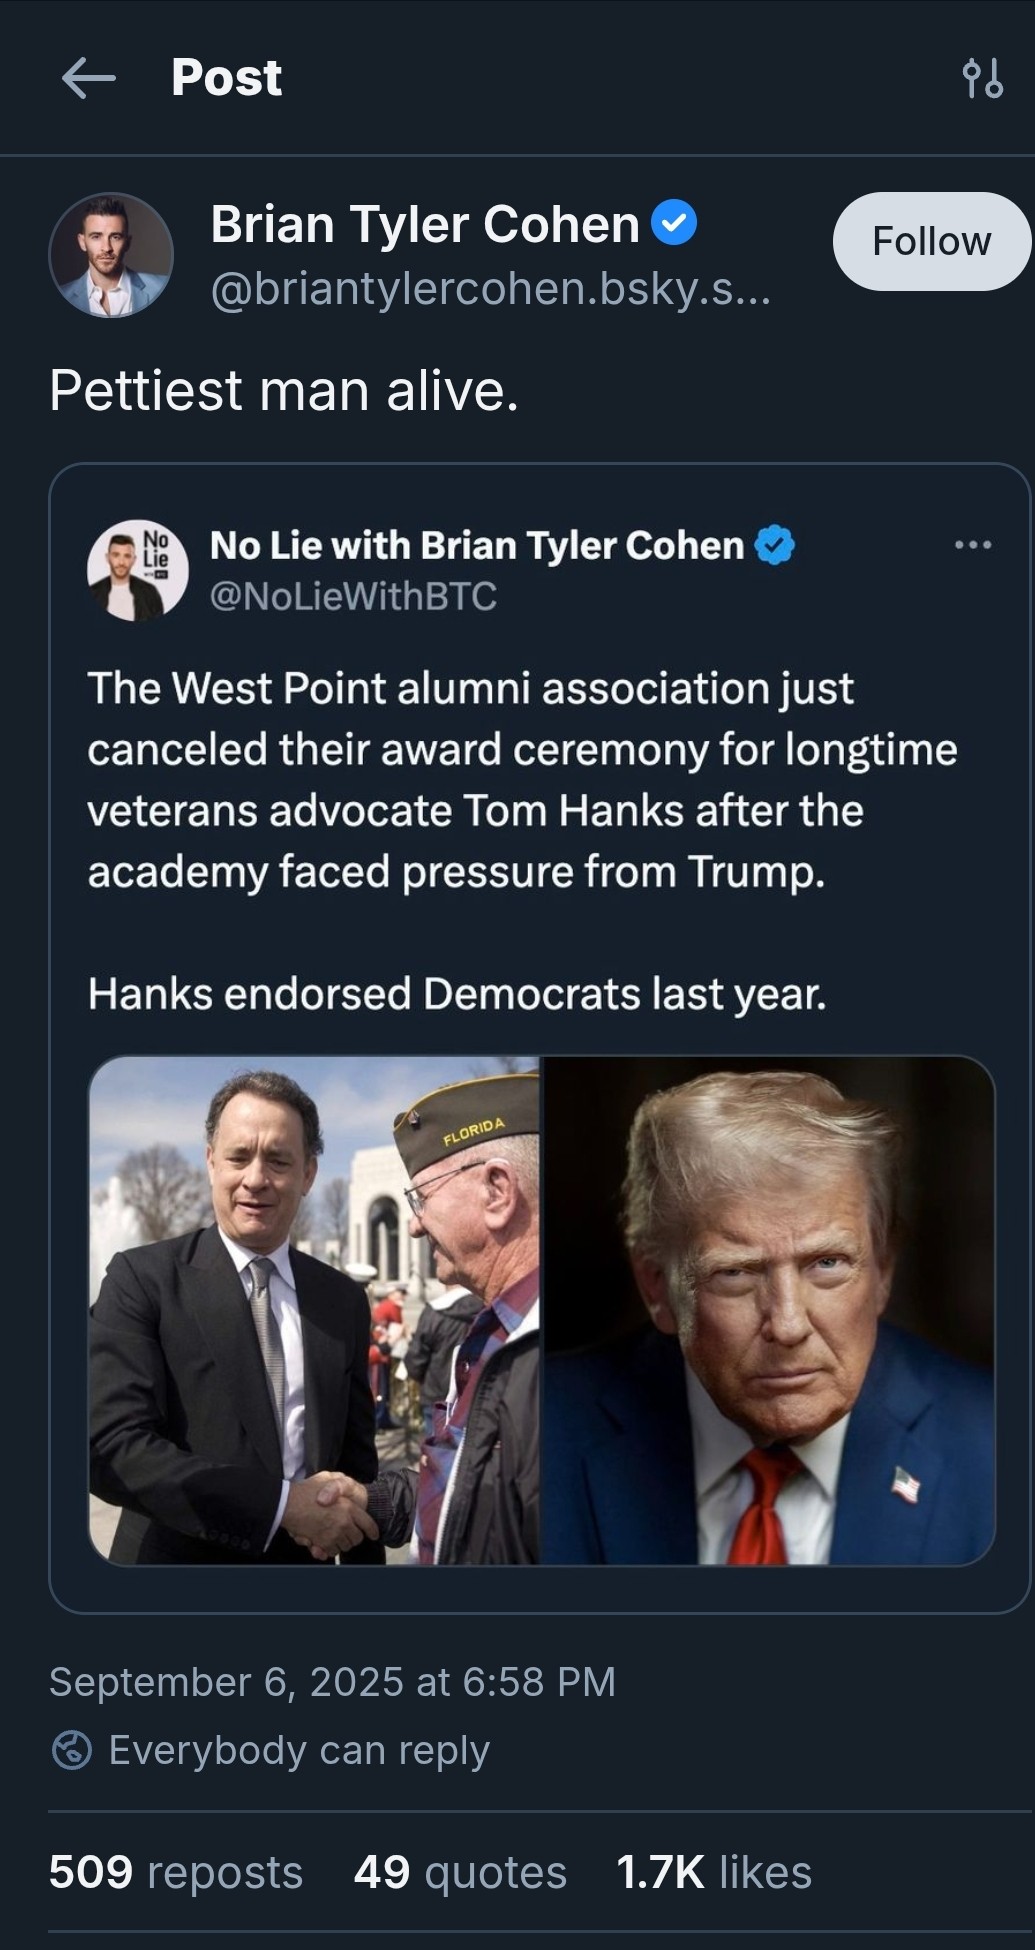Click the "Everybody can reply" label

[x=299, y=1750]
